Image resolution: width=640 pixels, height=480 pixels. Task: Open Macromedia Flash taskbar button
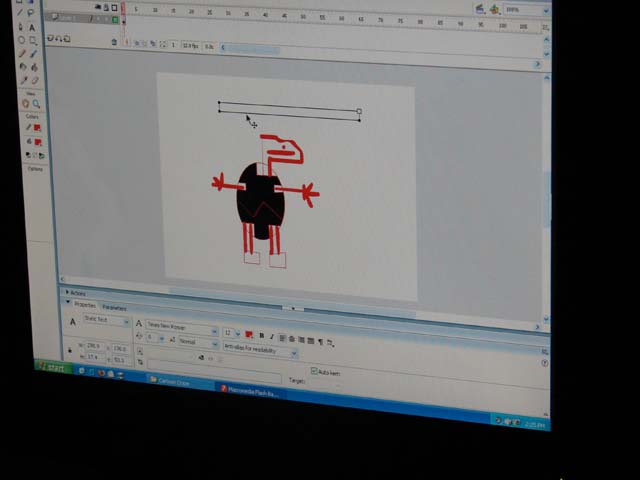(x=250, y=392)
